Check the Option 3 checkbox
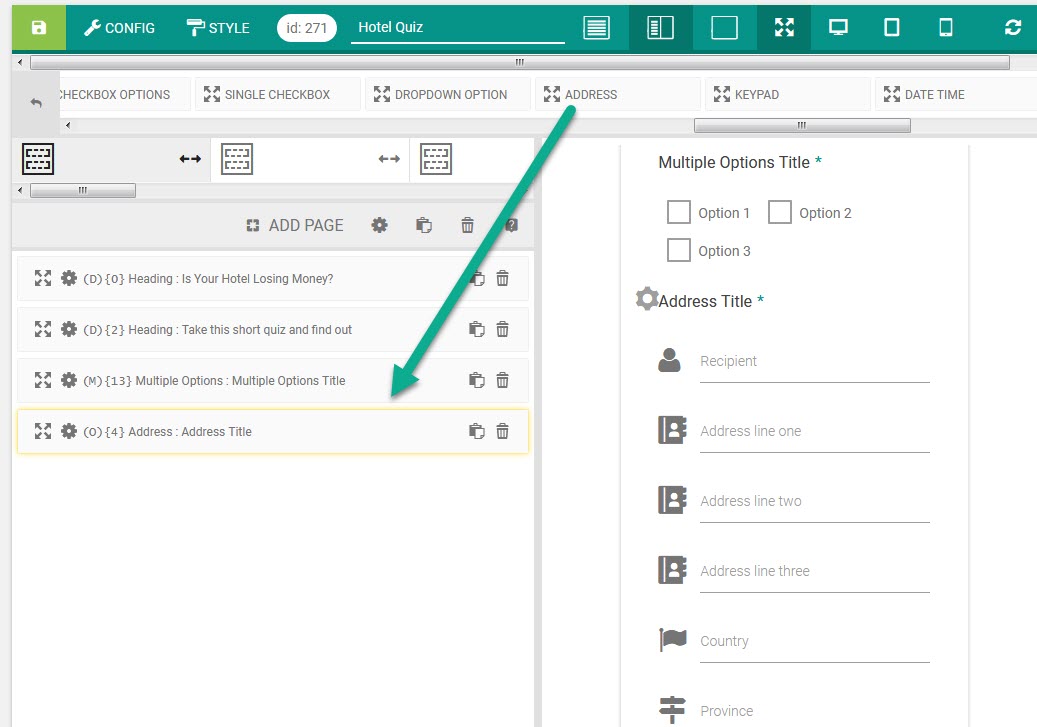 [679, 250]
